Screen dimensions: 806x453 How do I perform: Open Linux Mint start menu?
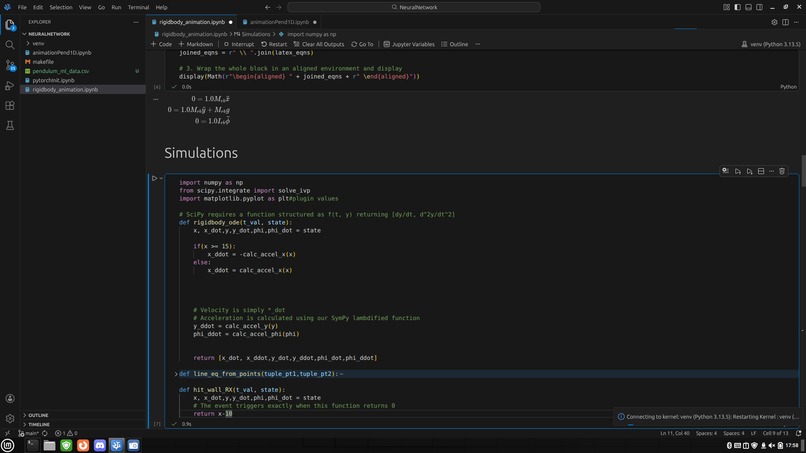point(8,445)
